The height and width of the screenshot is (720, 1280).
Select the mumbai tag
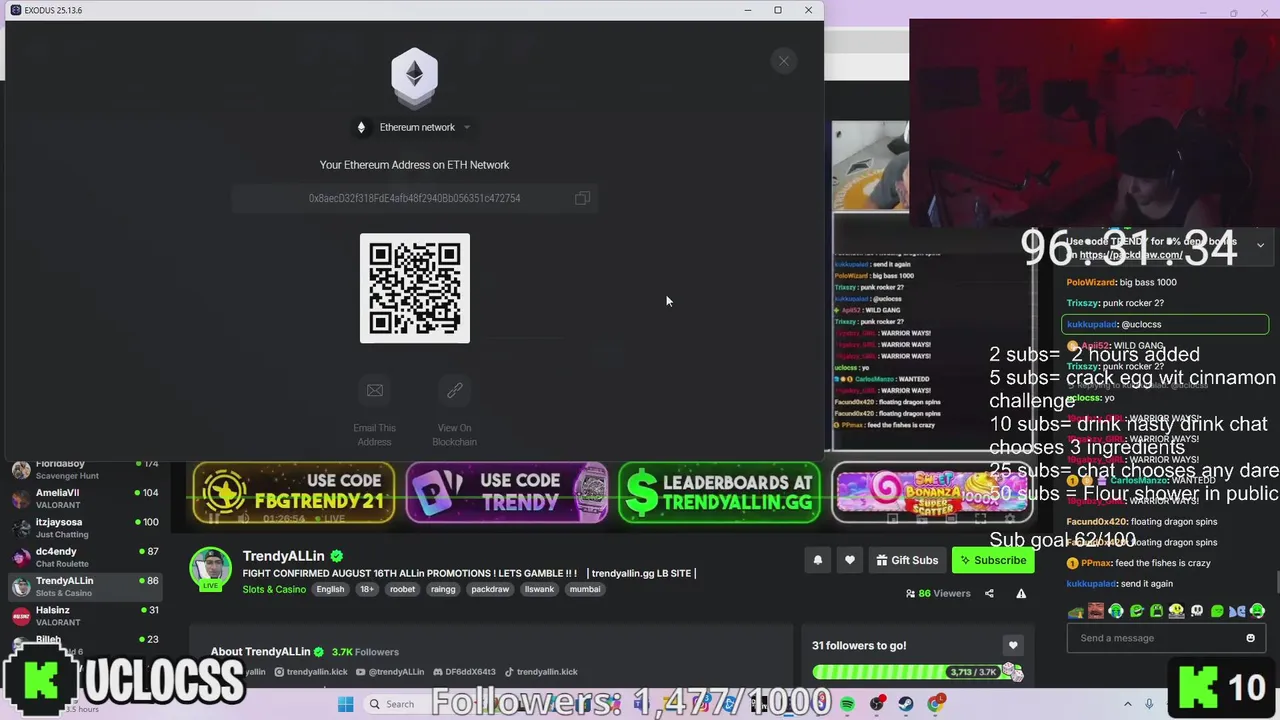tap(585, 589)
